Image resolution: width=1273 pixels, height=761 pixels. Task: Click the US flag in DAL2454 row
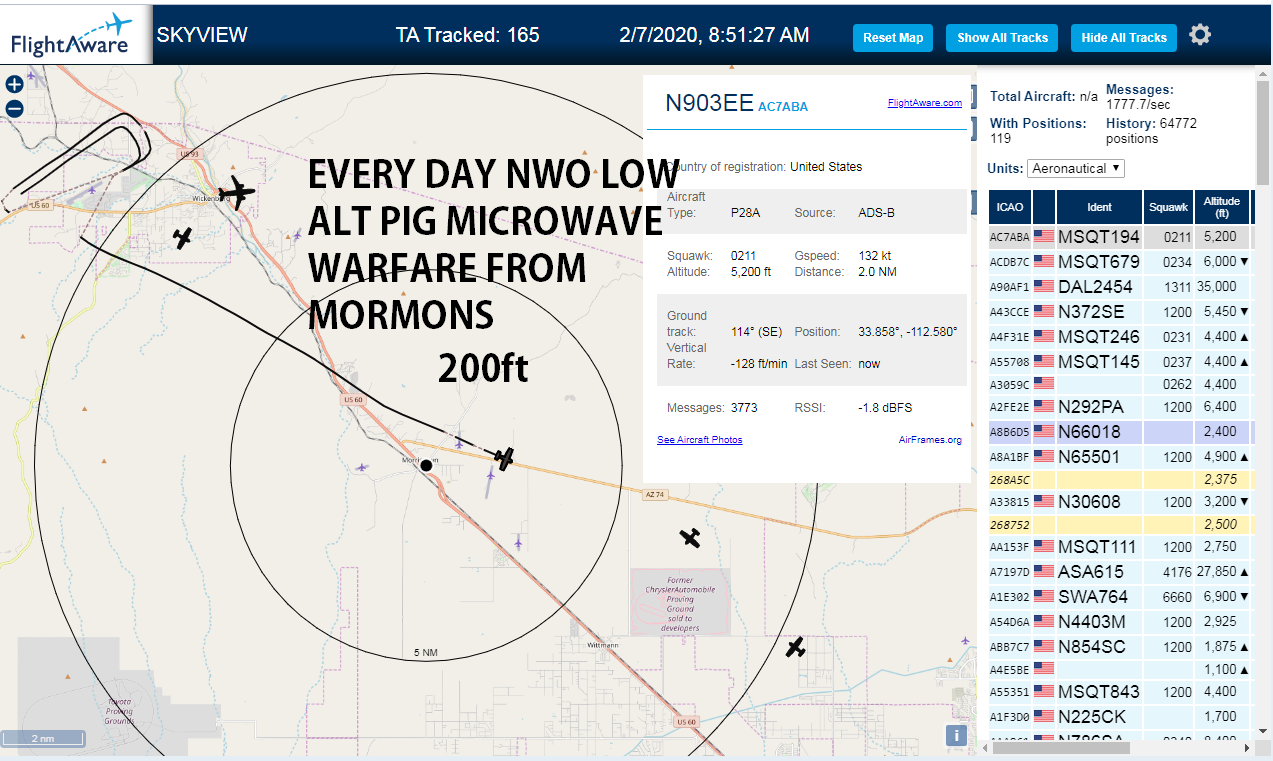[1044, 287]
